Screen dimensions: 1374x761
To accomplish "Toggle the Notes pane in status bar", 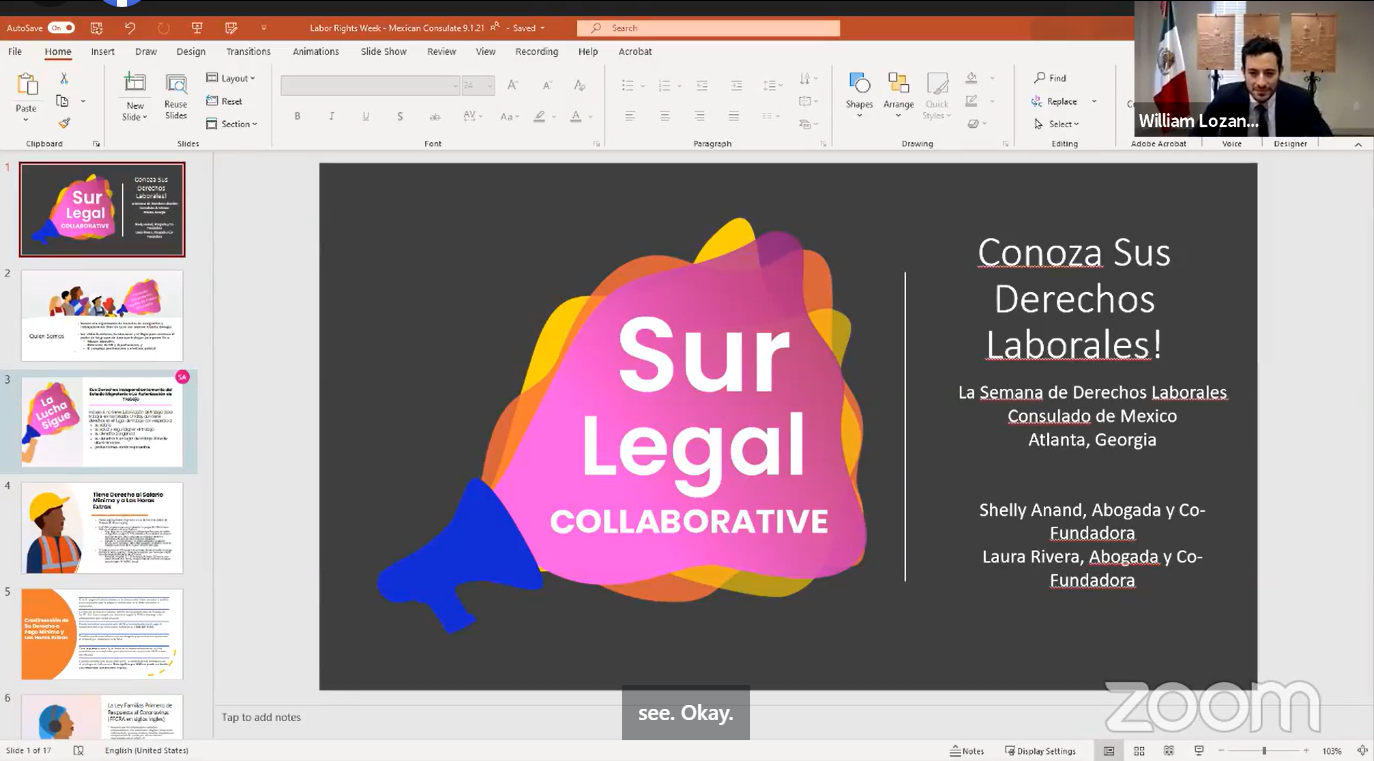I will 967,751.
